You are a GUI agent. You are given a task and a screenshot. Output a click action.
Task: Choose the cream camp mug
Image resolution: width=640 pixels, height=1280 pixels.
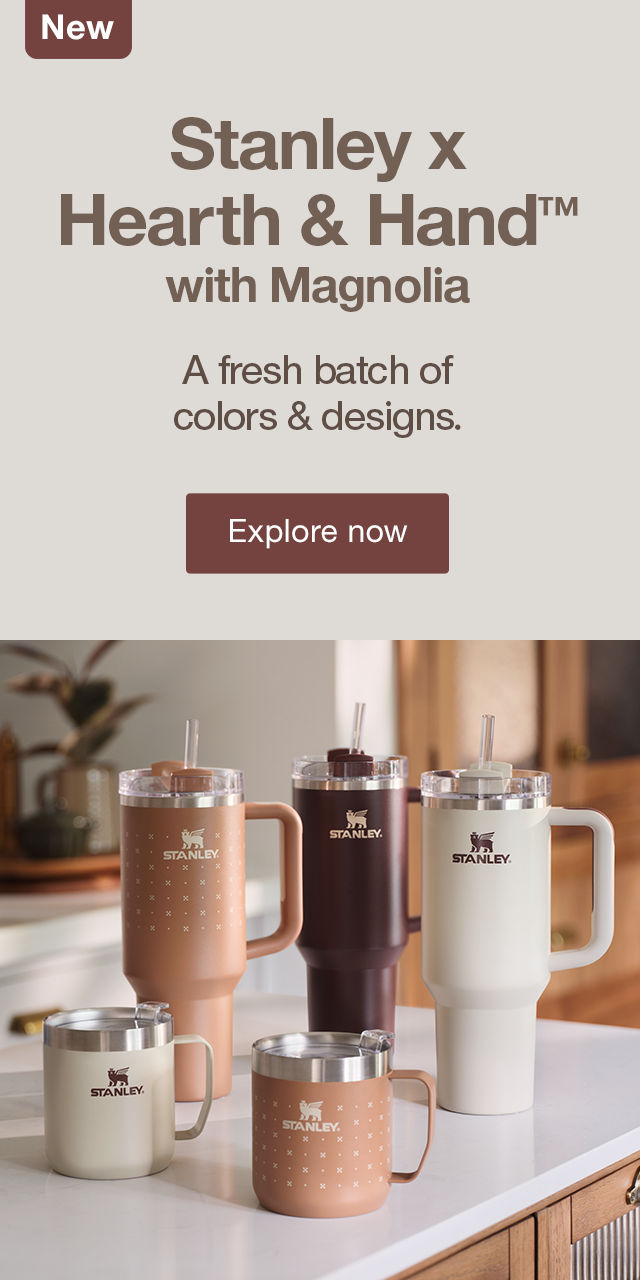coord(120,1092)
